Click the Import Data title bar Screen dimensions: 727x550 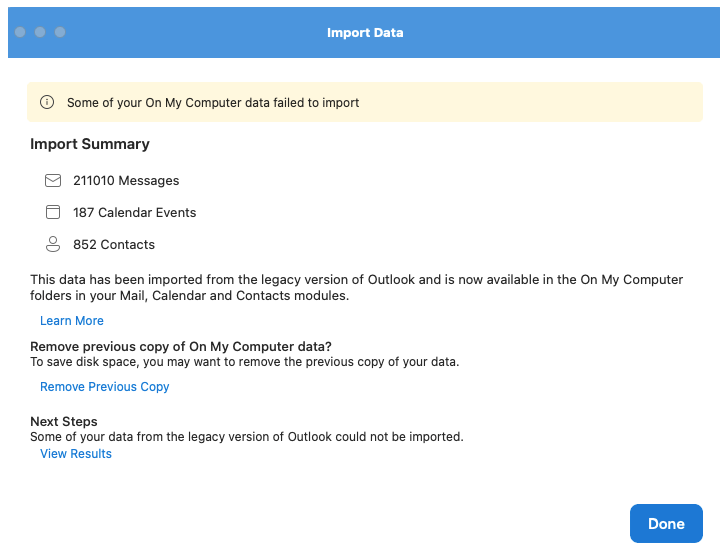point(365,33)
